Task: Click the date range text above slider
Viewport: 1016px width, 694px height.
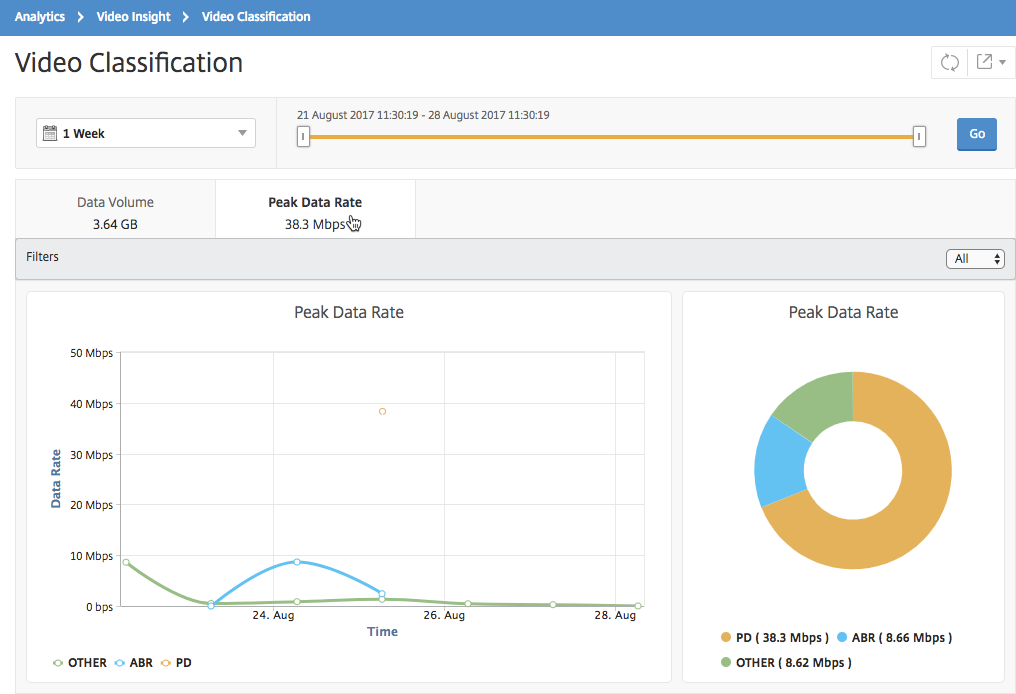Action: [x=423, y=115]
